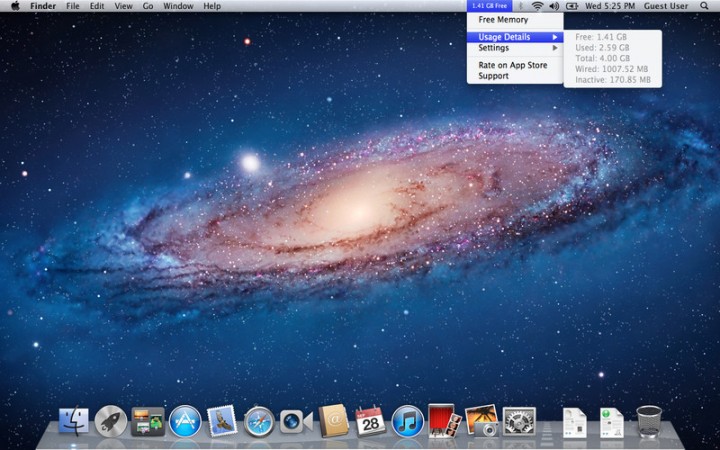Open Finder from the dock
Image resolution: width=720 pixels, height=450 pixels.
click(74, 422)
